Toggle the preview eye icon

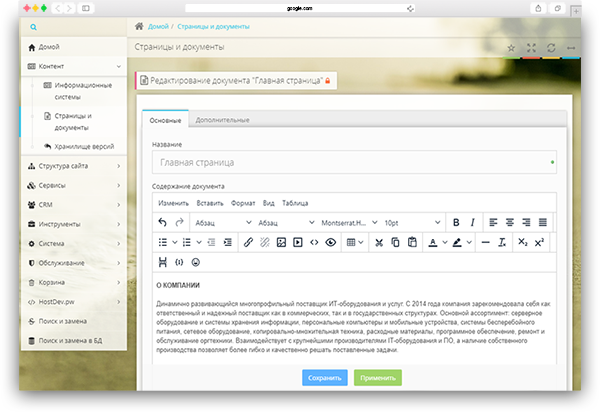tap(330, 242)
